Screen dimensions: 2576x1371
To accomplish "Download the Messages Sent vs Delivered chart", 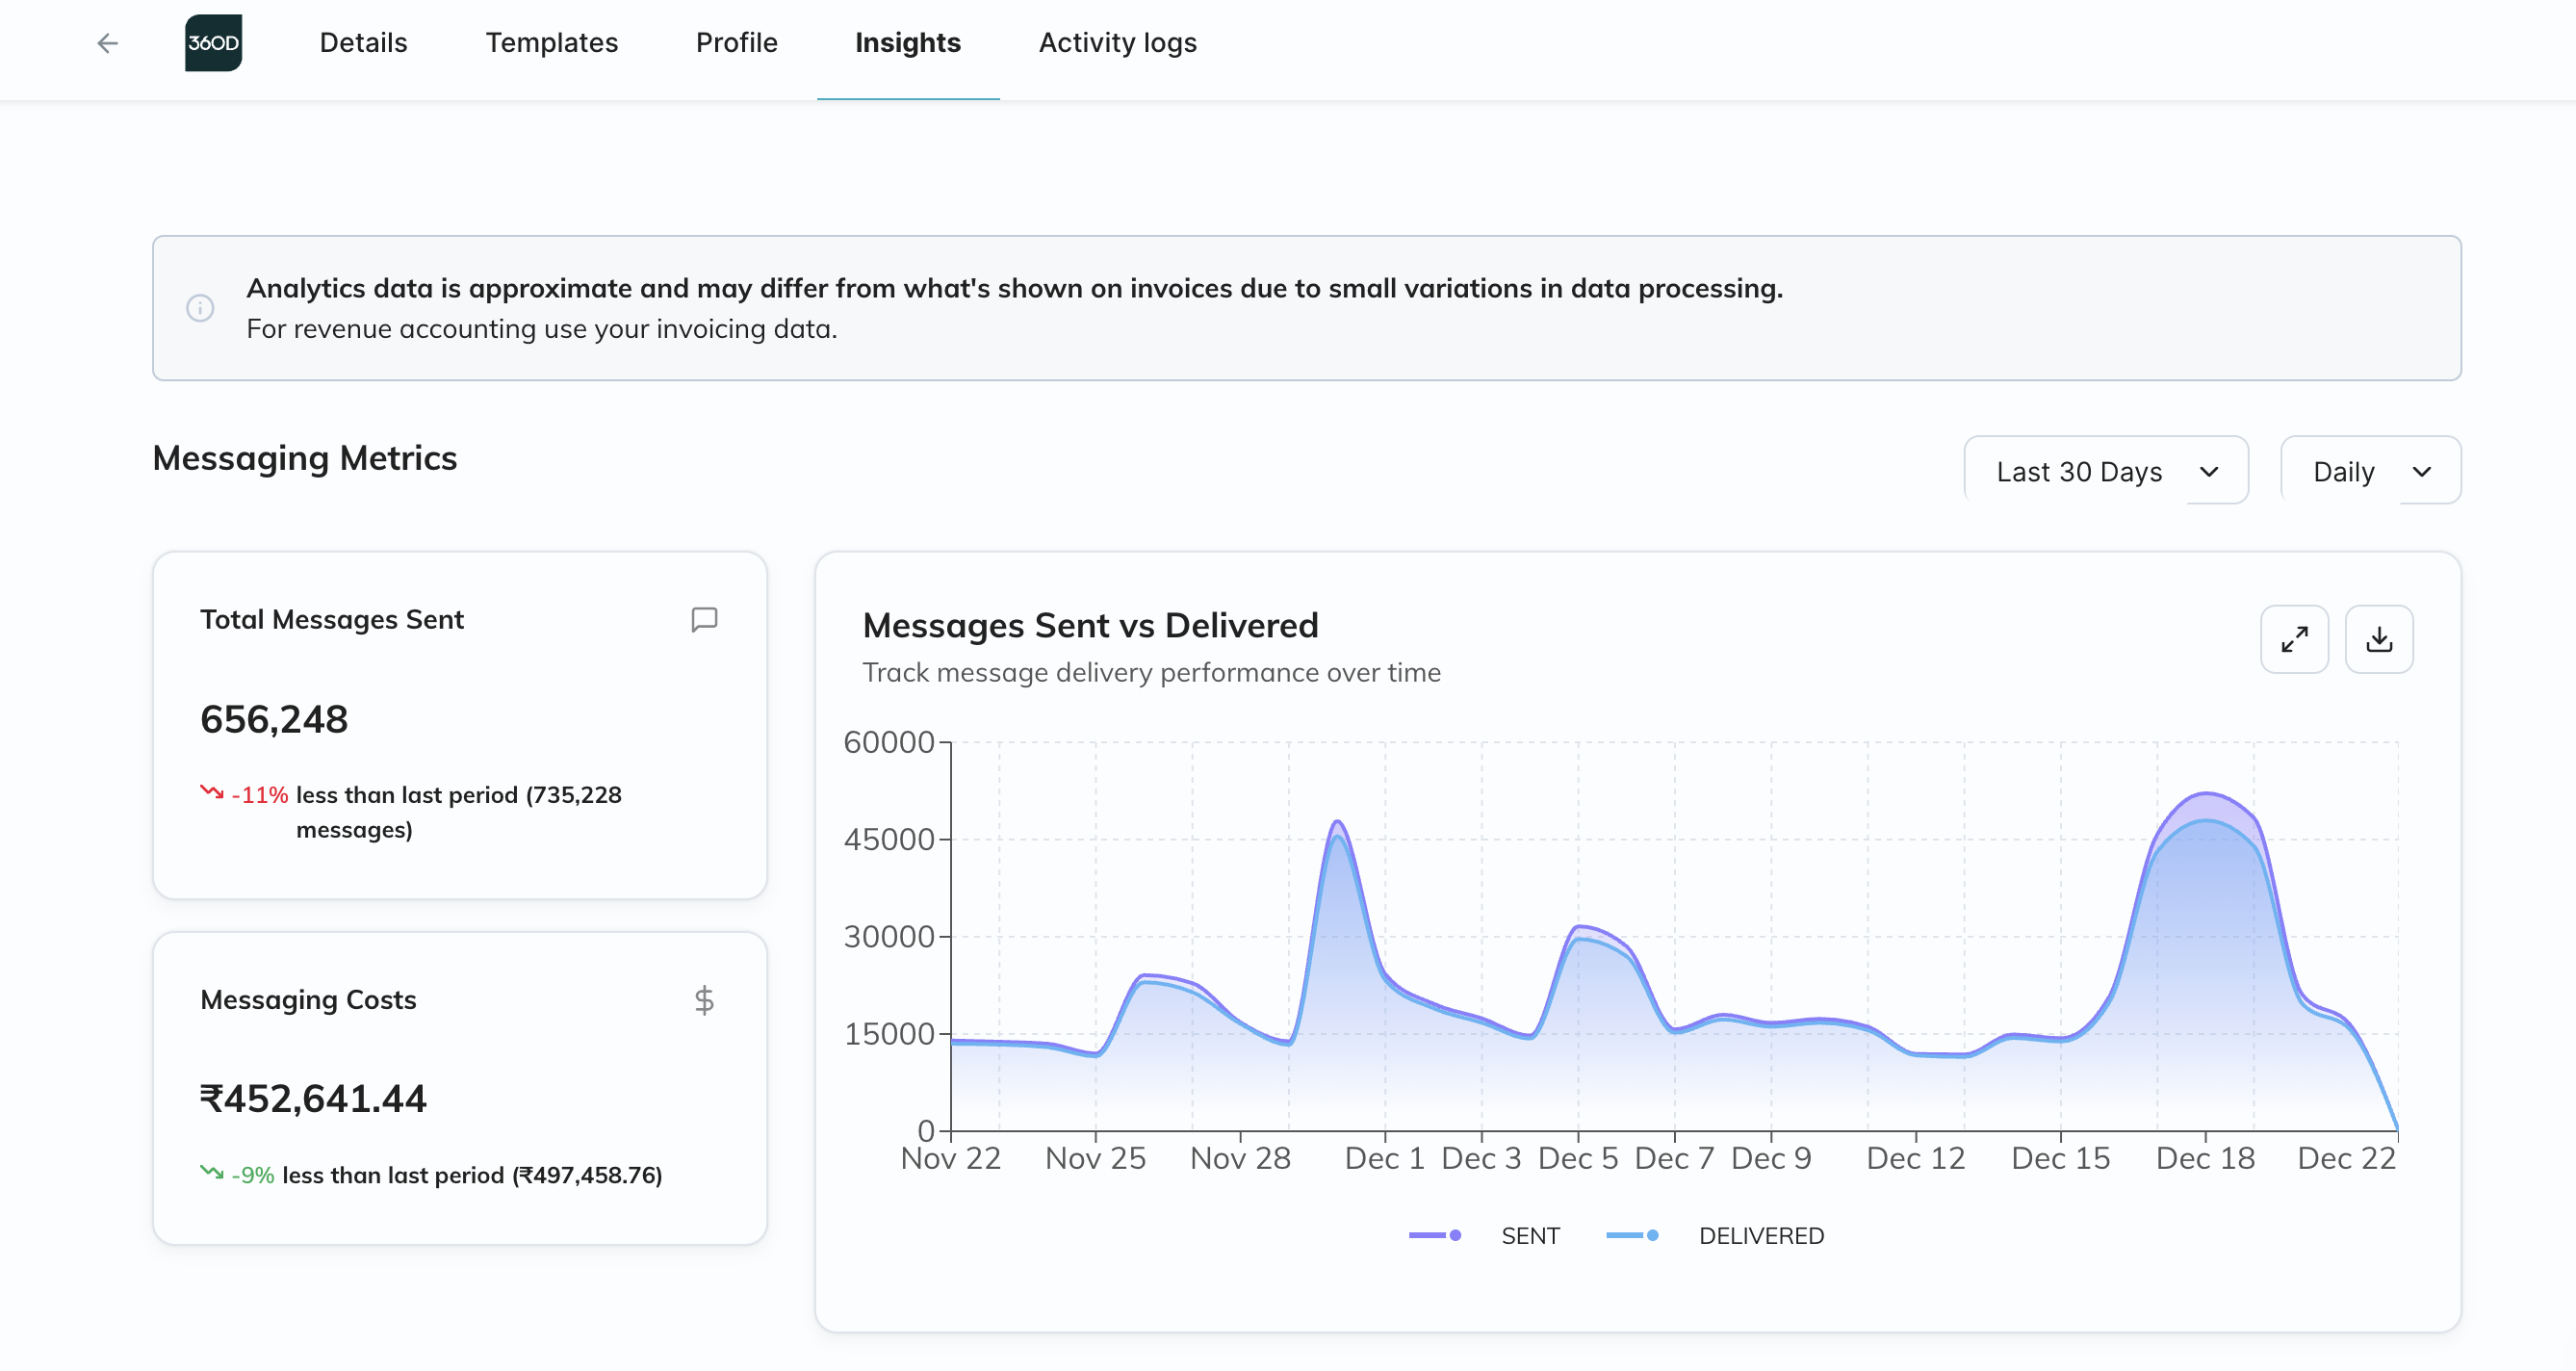I will tap(2379, 639).
